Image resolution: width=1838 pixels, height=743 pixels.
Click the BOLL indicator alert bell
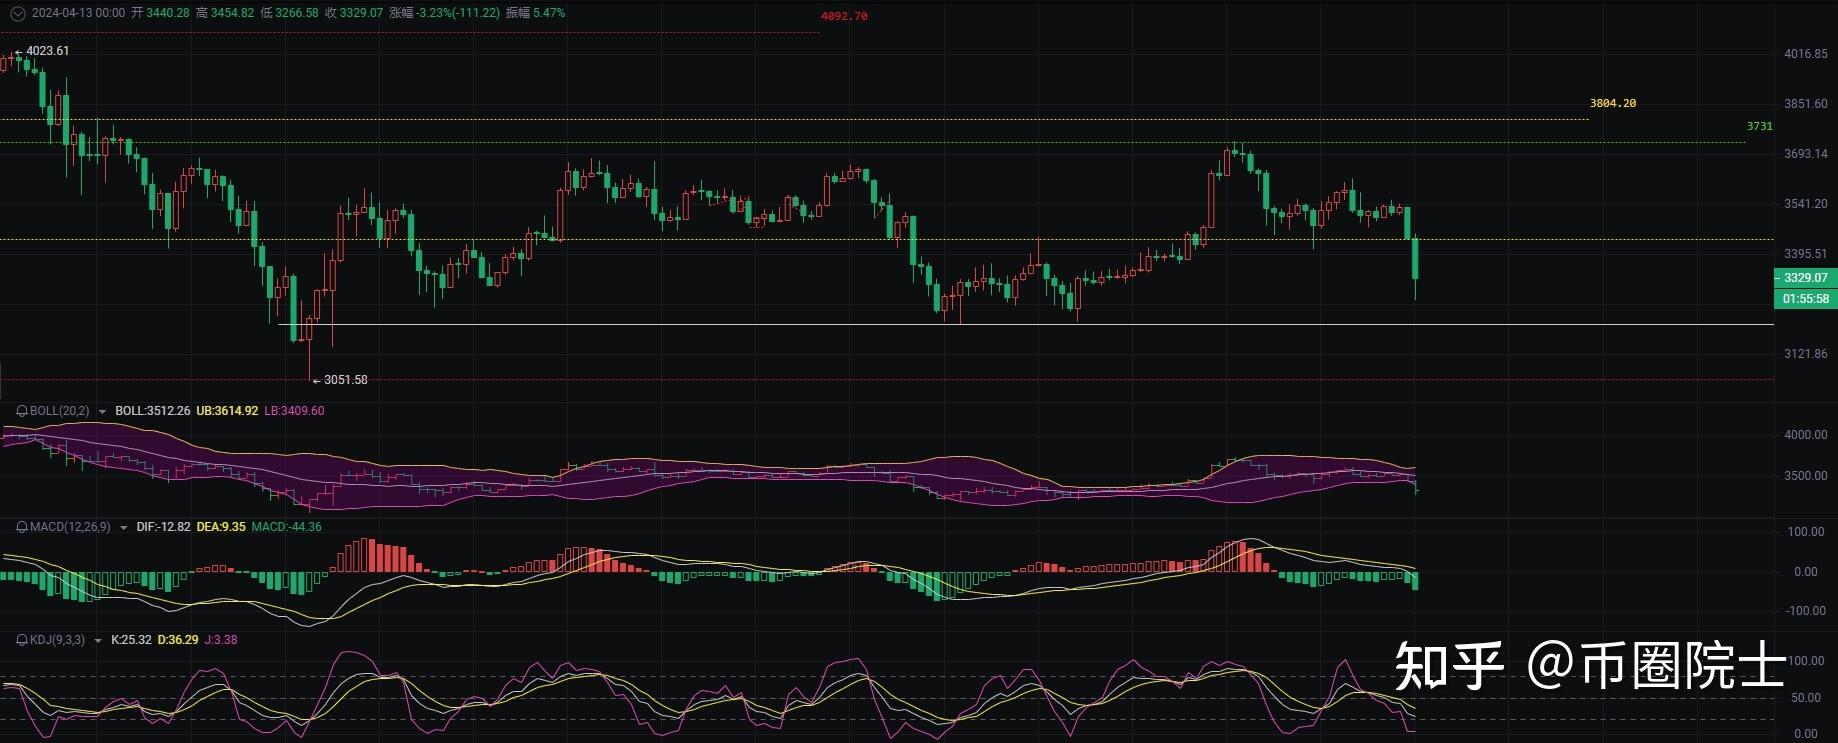22,411
